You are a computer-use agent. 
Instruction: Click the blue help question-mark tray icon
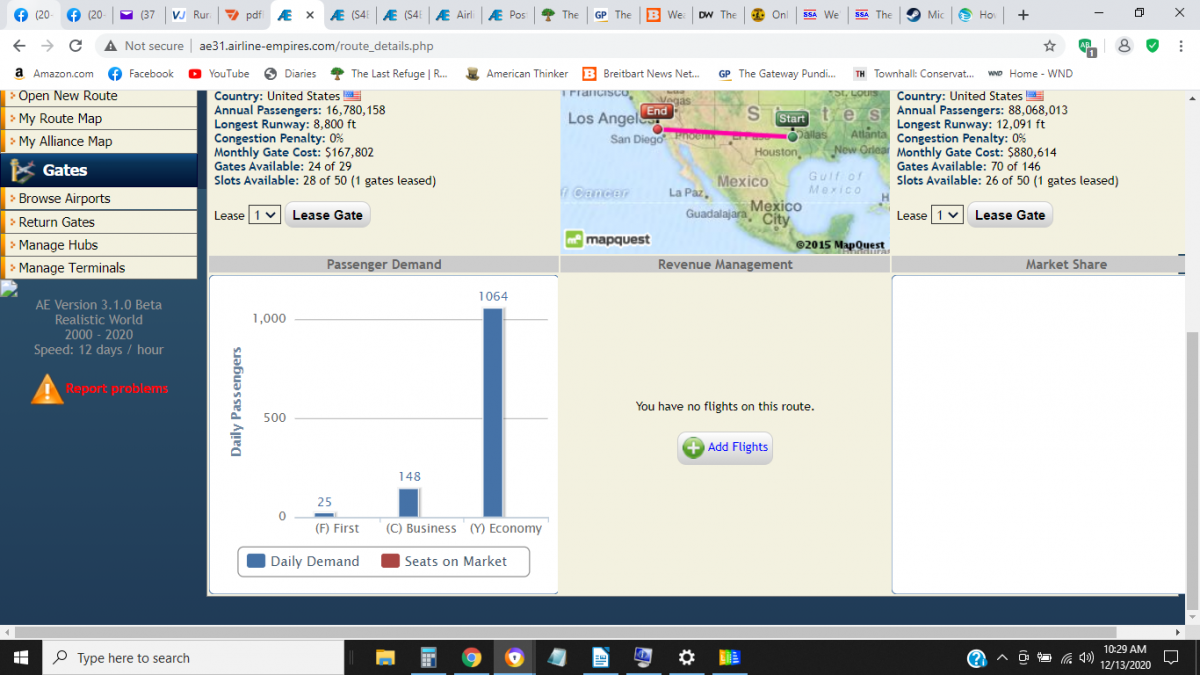click(x=977, y=658)
